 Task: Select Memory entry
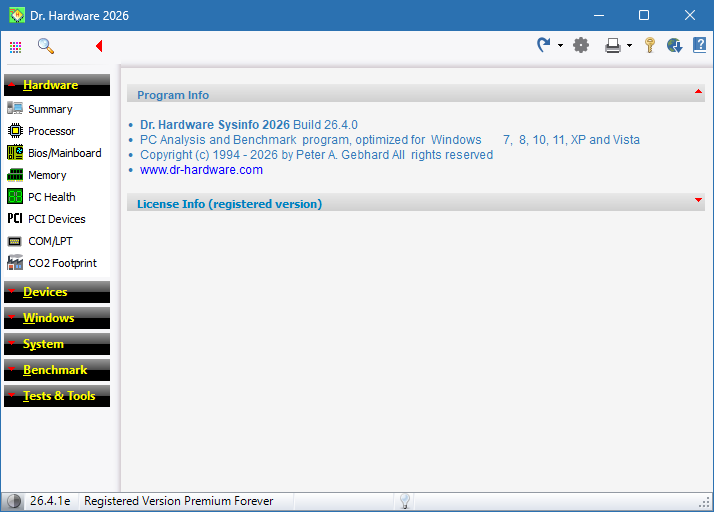pos(47,175)
